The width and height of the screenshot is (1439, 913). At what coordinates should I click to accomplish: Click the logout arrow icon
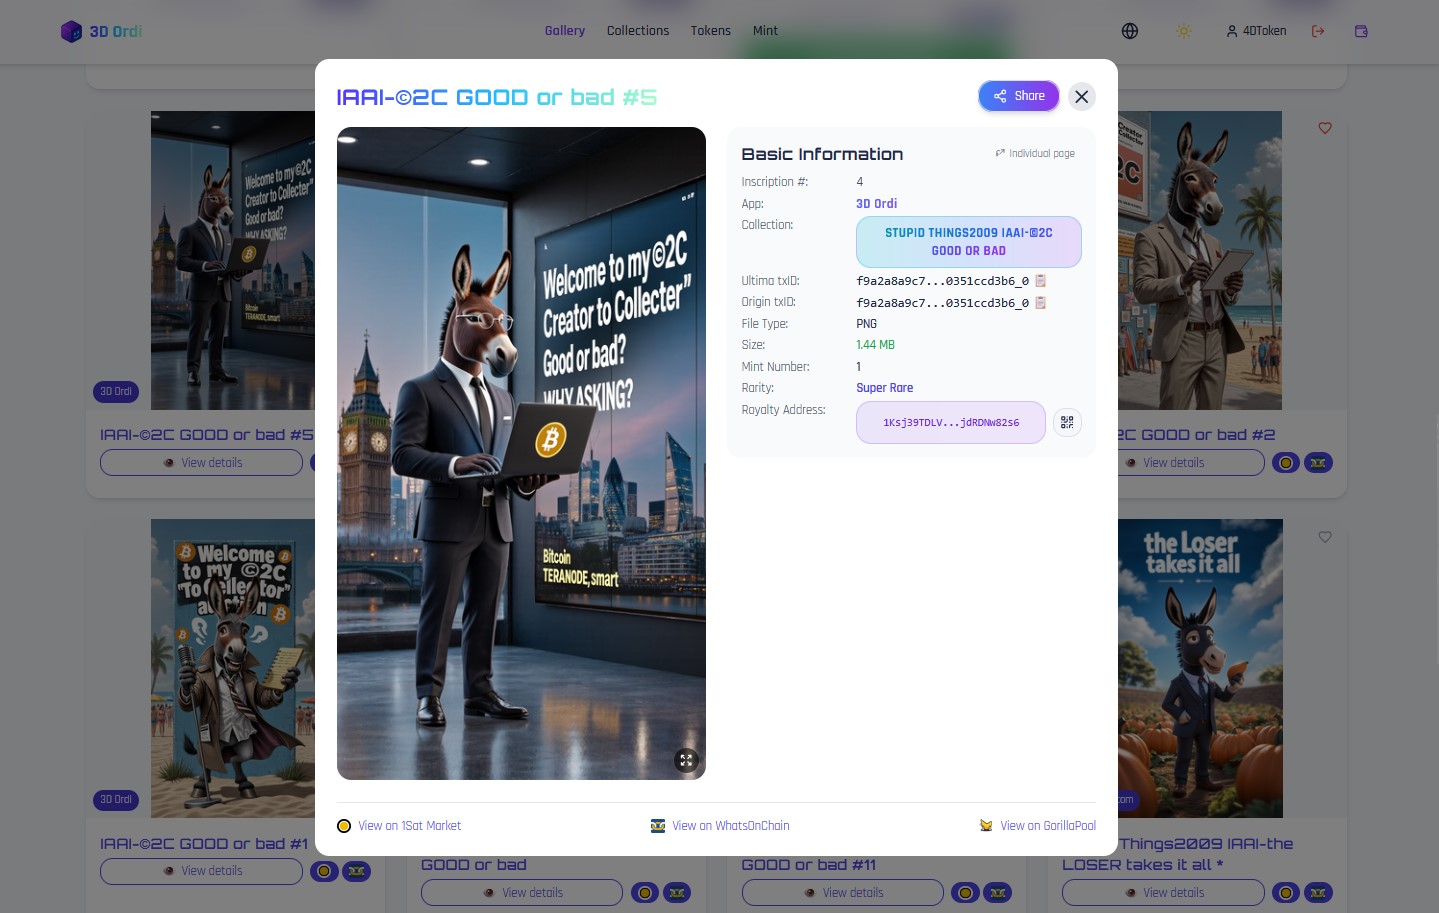[1318, 31]
